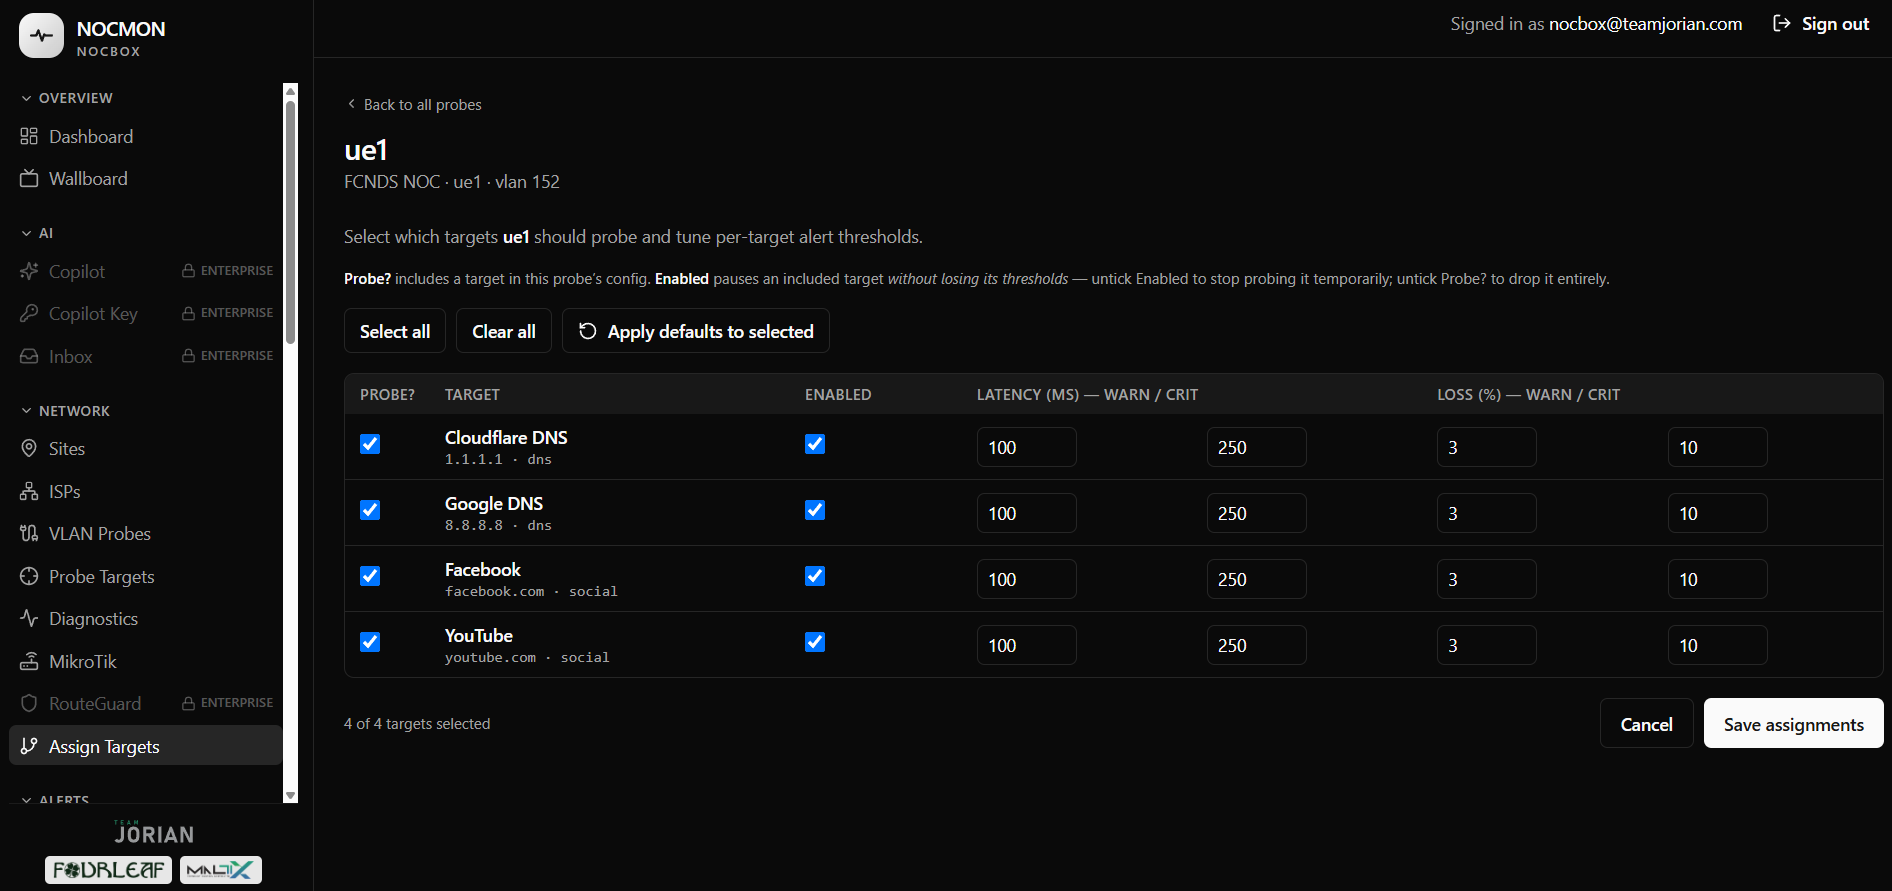The image size is (1892, 891).
Task: Click the reset icon on Apply defaults
Action: click(x=588, y=331)
